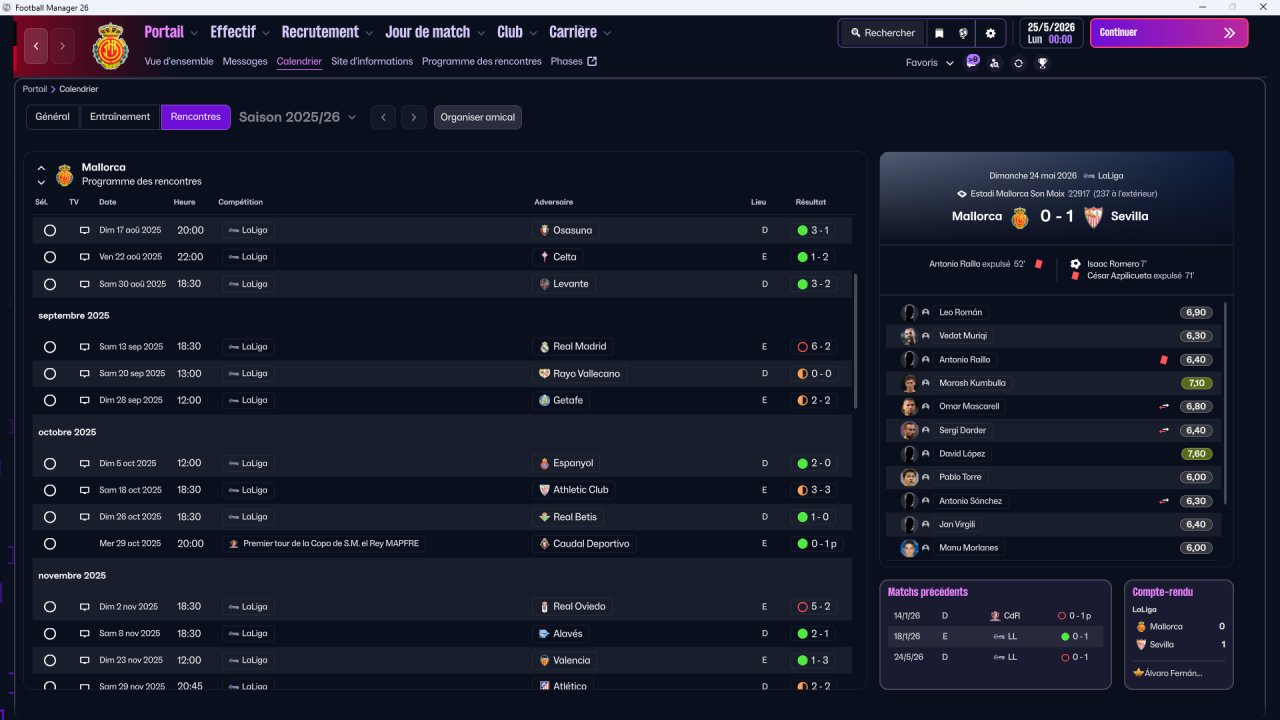Click the Rechercher search button
This screenshot has width=1280, height=720.
pos(883,33)
